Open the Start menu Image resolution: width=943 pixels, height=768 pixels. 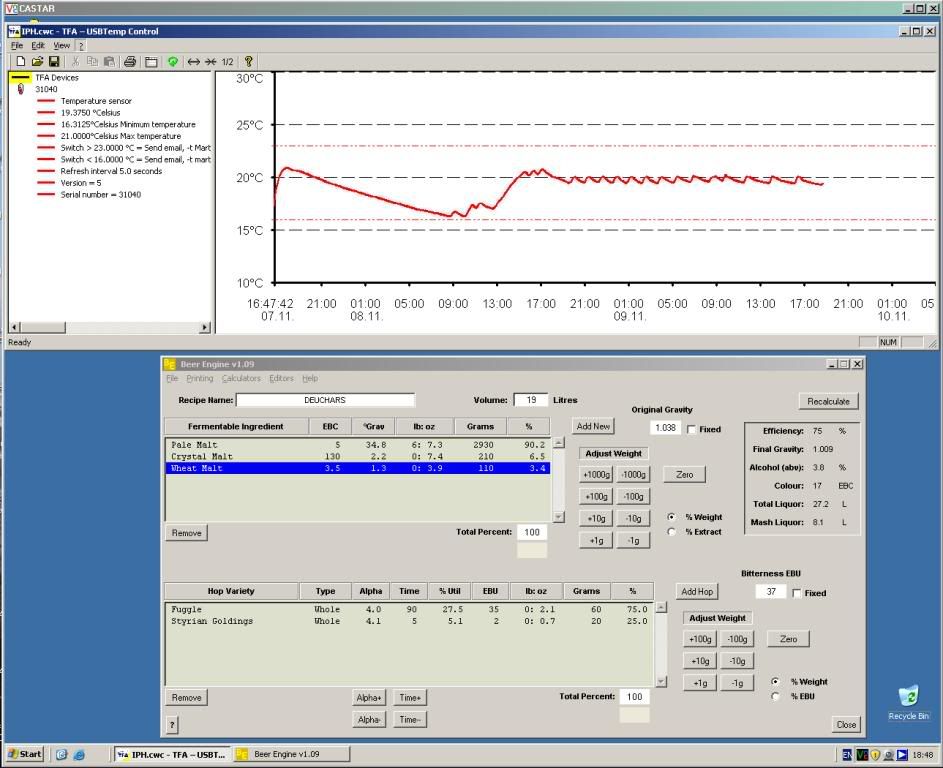click(24, 754)
